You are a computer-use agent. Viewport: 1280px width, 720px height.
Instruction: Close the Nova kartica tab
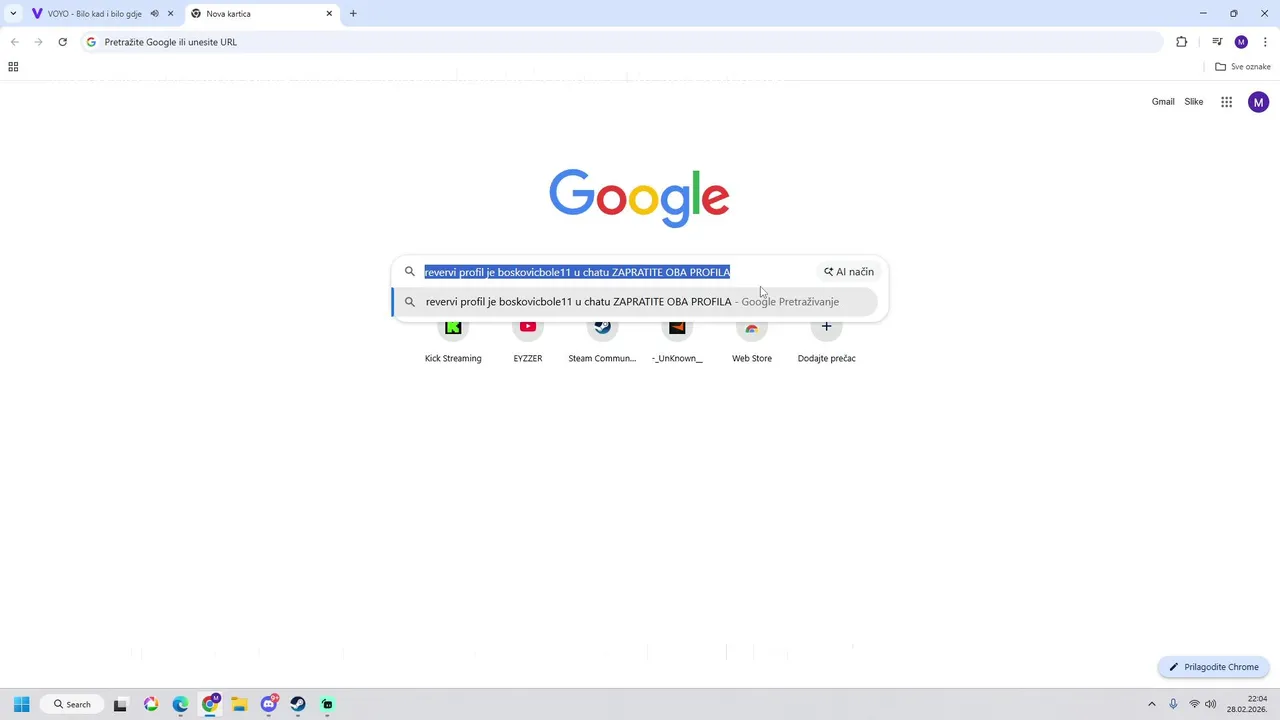click(330, 14)
